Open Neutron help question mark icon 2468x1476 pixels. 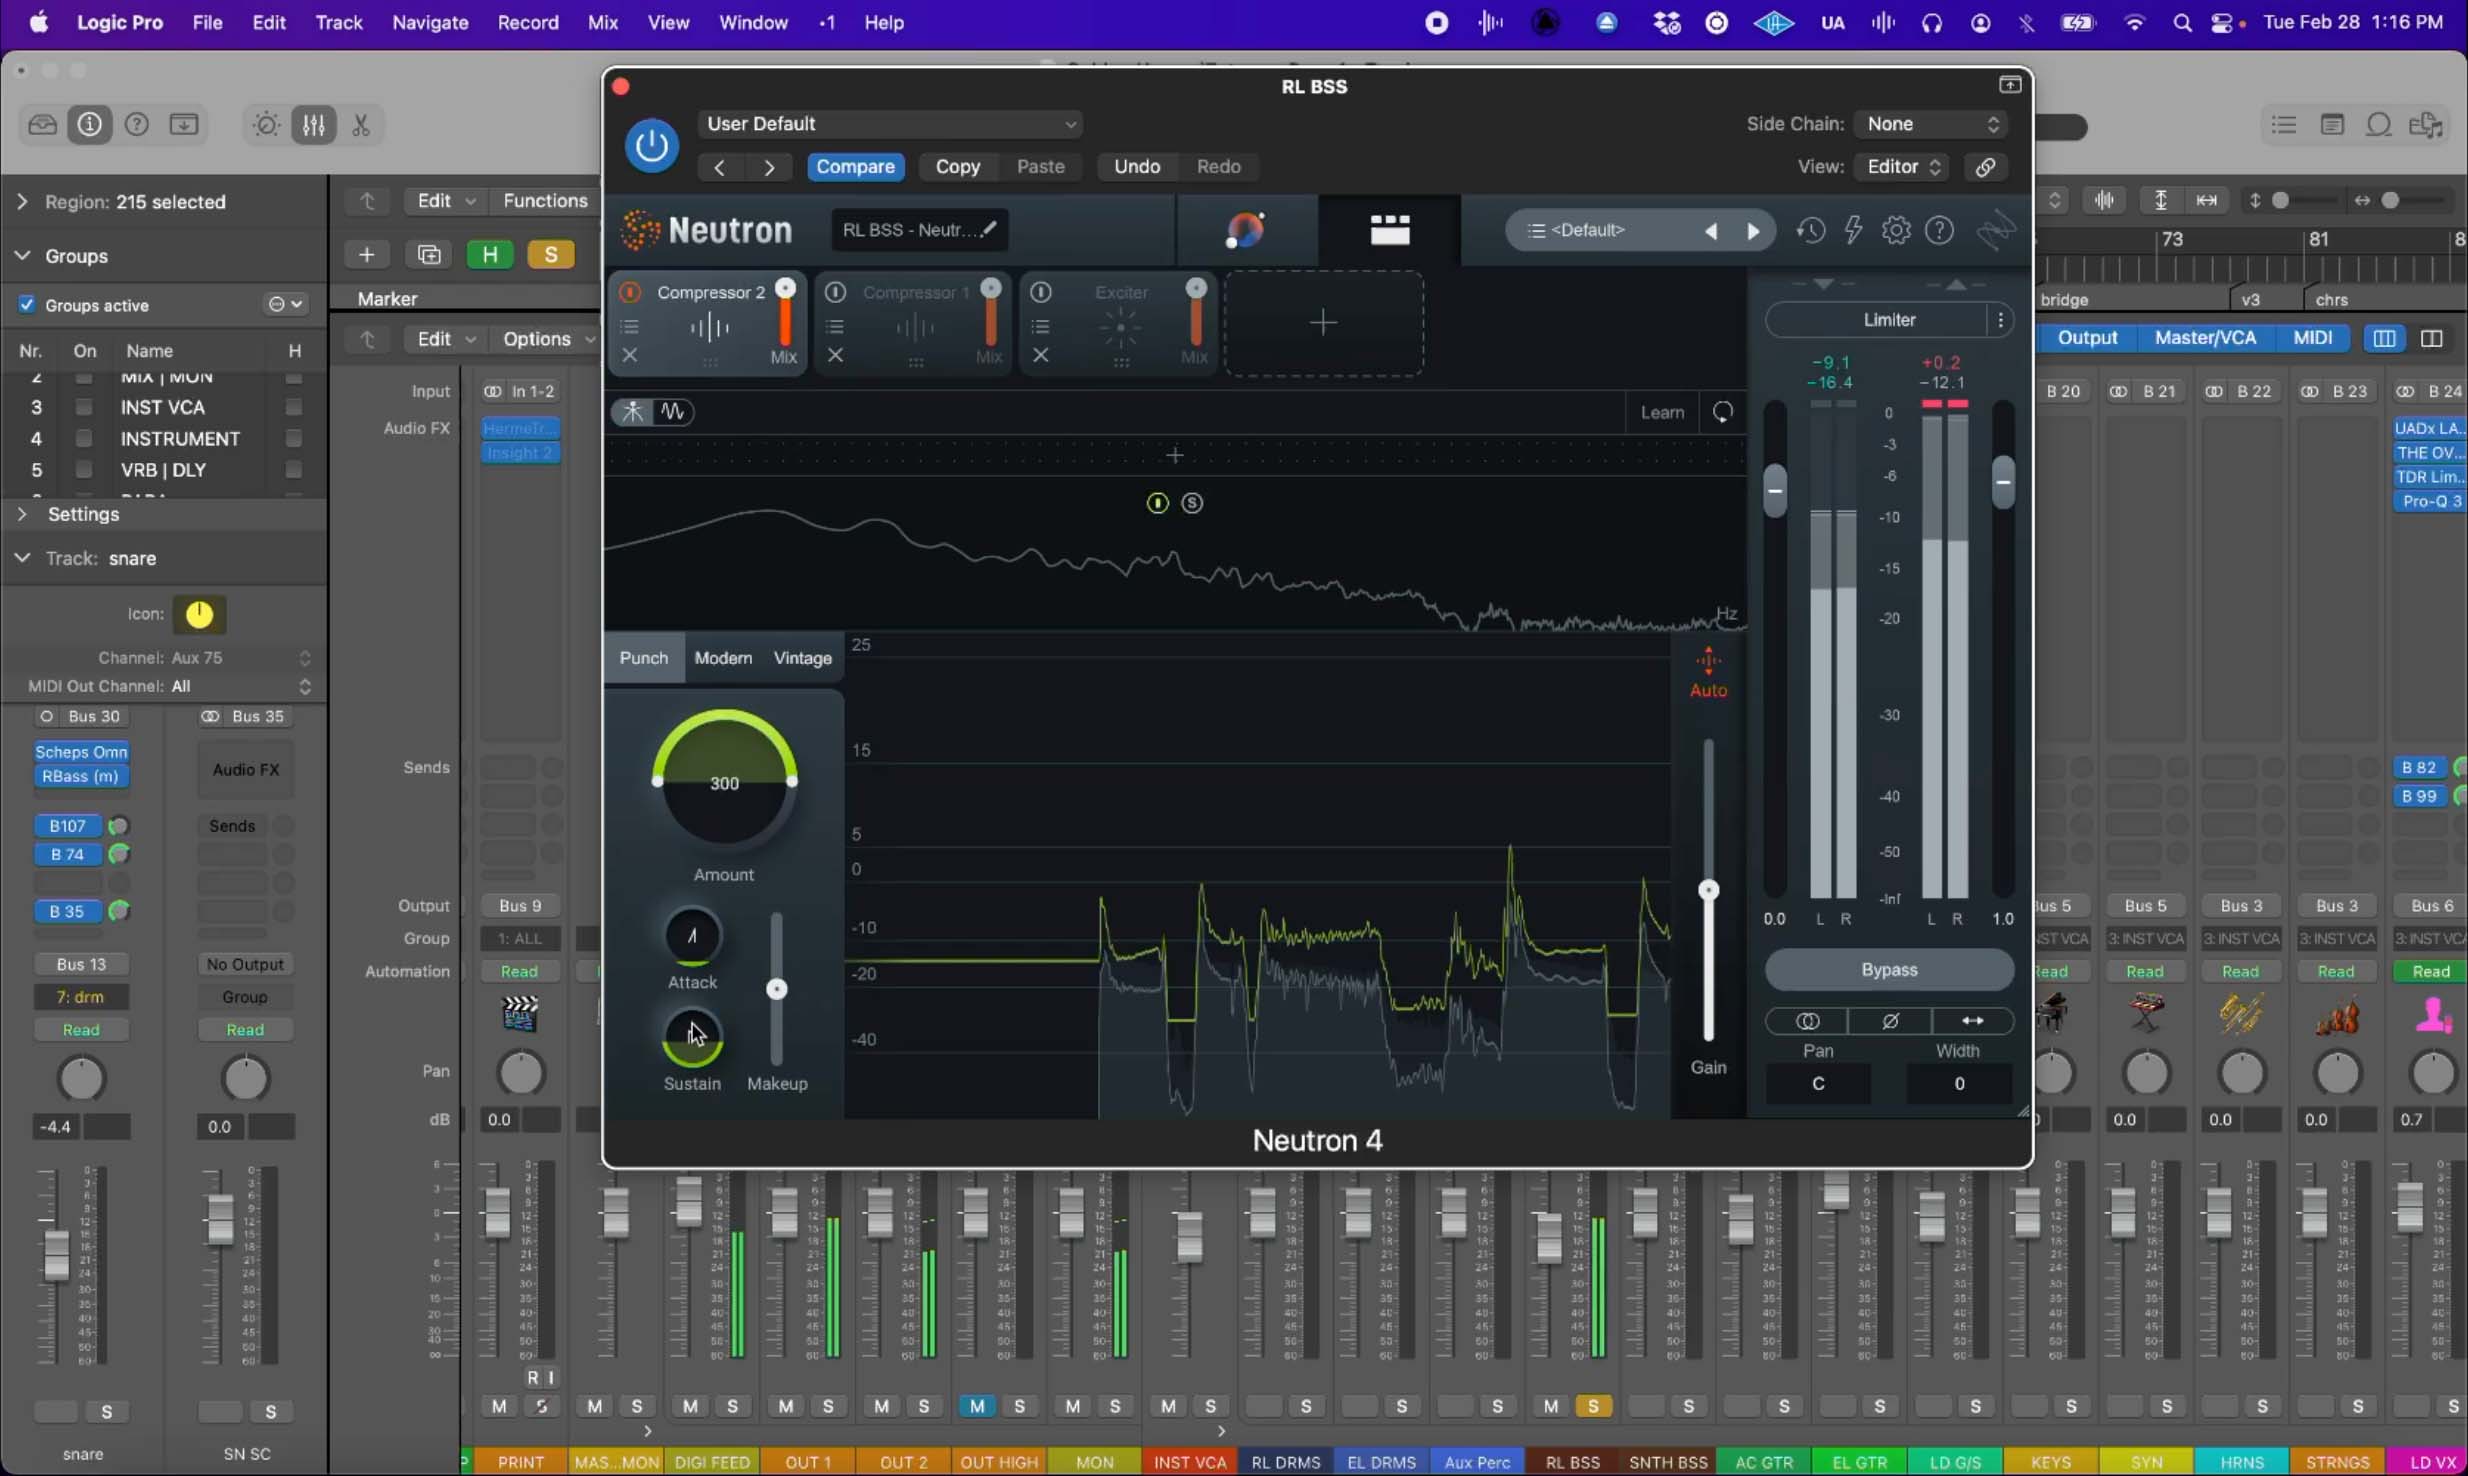pyautogui.click(x=1939, y=231)
